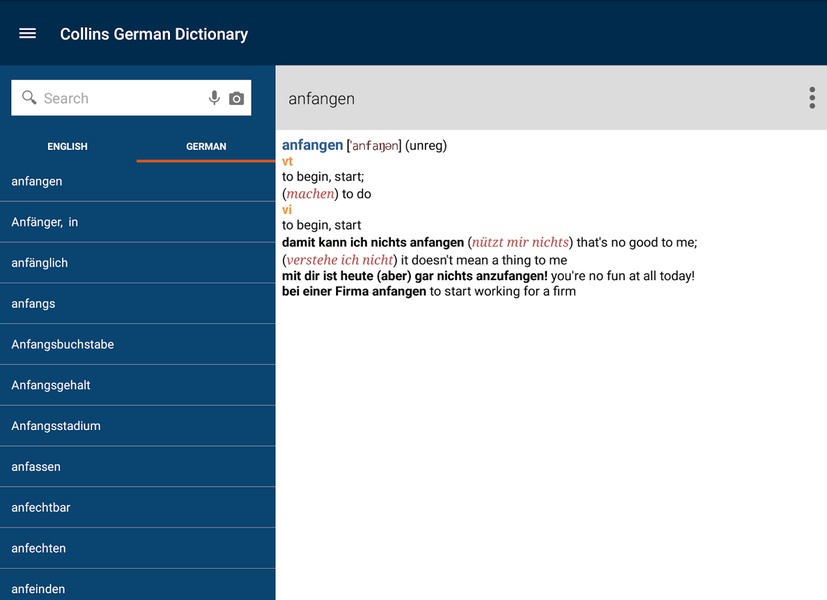Click the Collins German Dictionary title
This screenshot has height=600, width=827.
[154, 34]
